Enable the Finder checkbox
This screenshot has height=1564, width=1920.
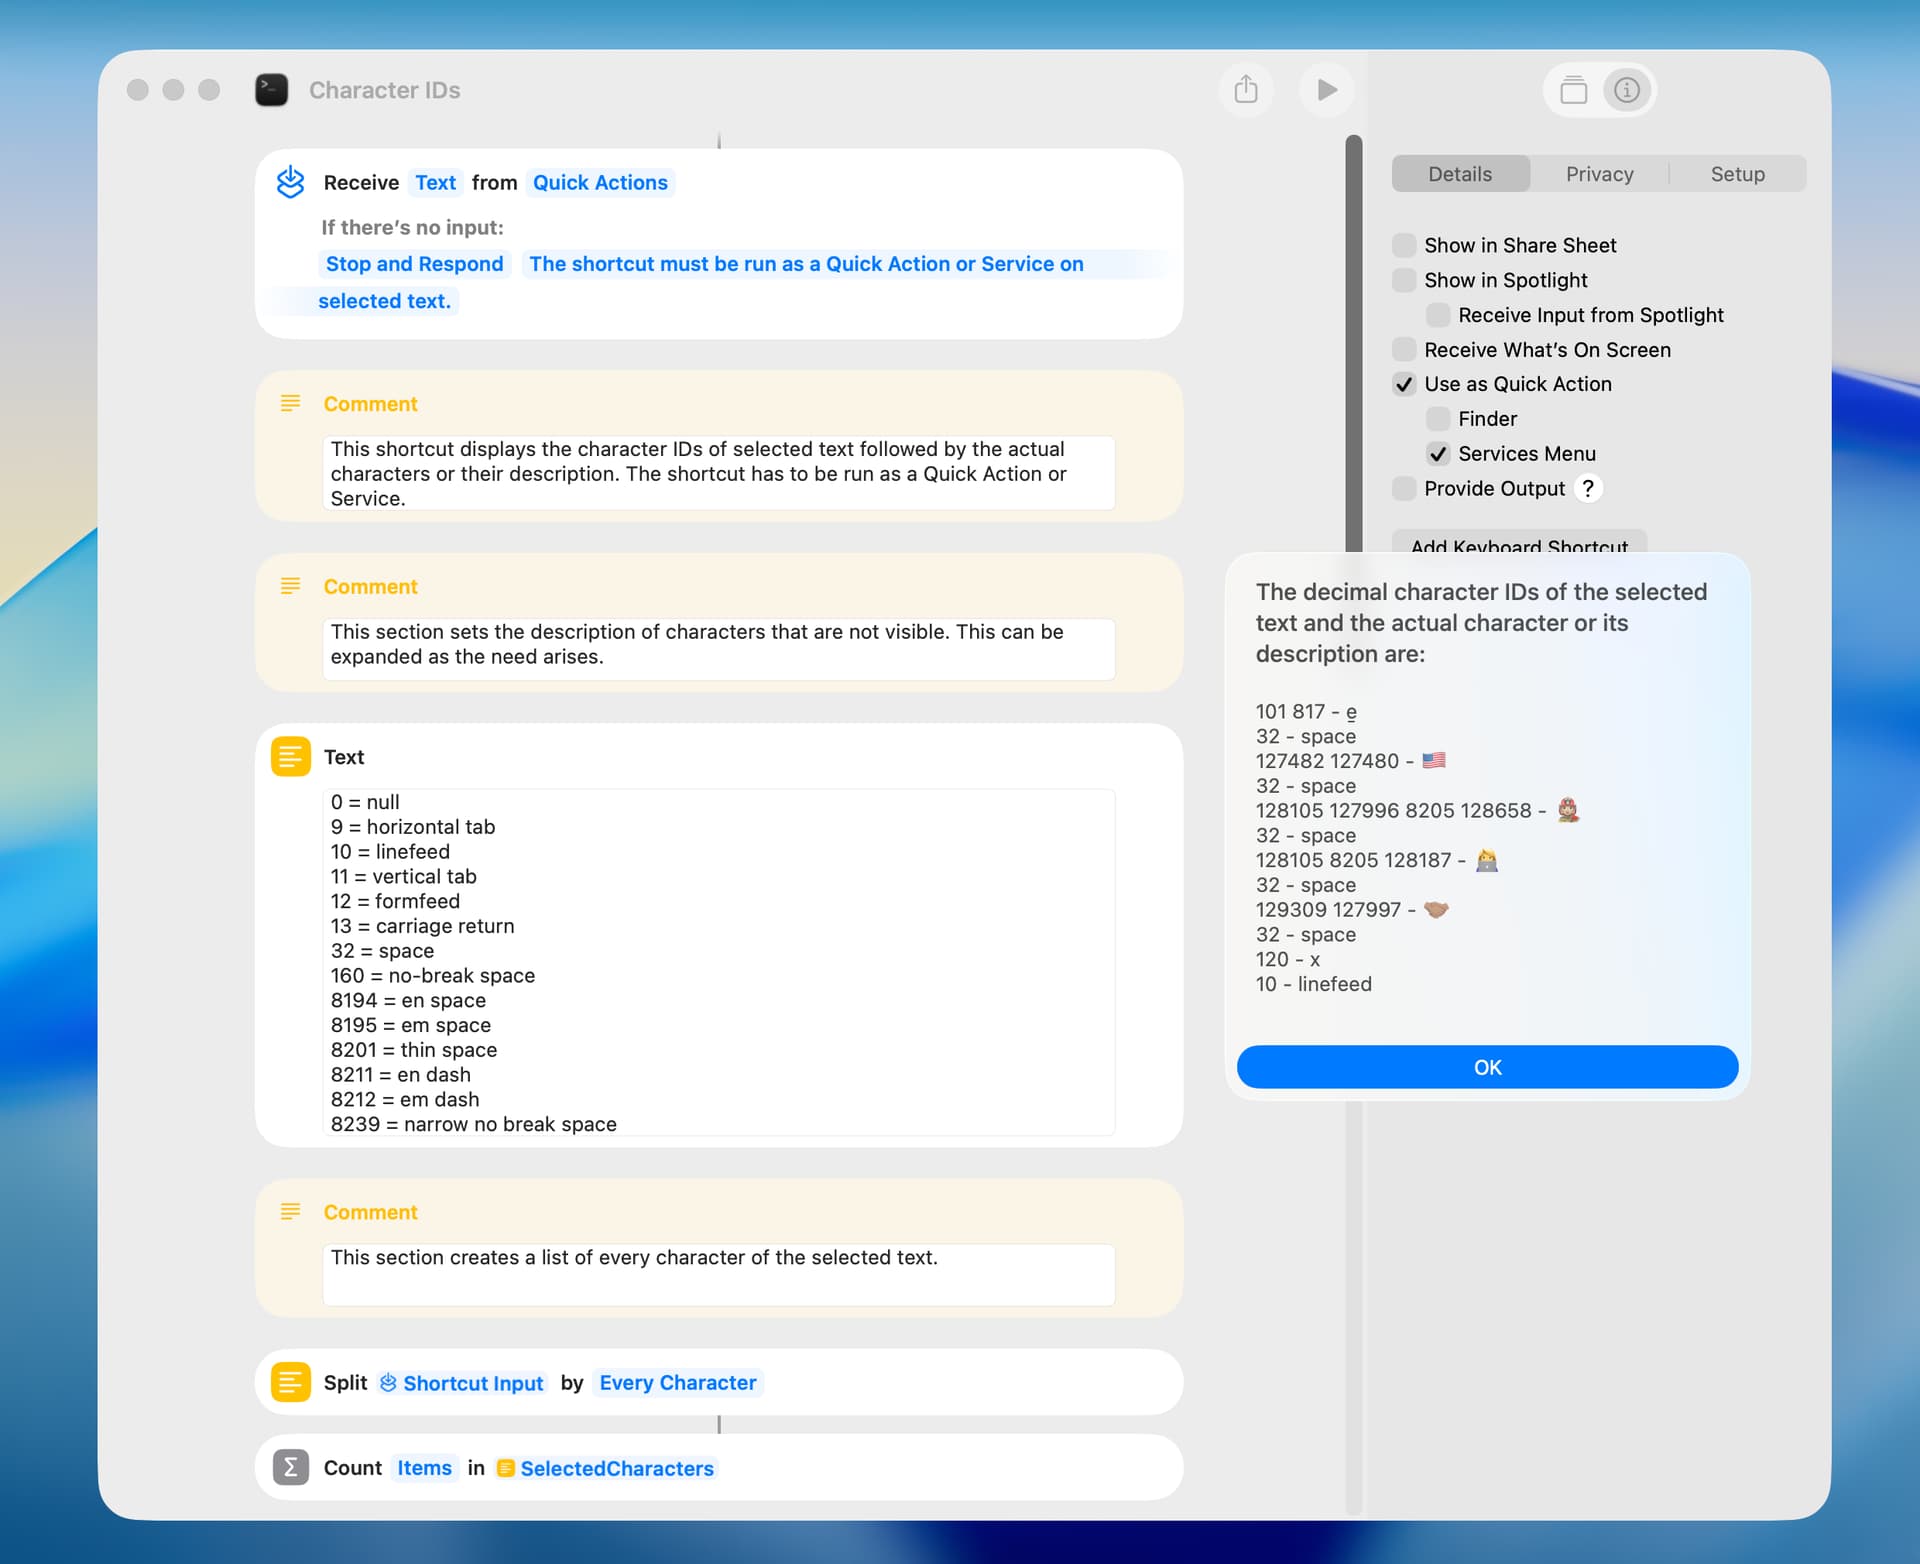pos(1438,419)
